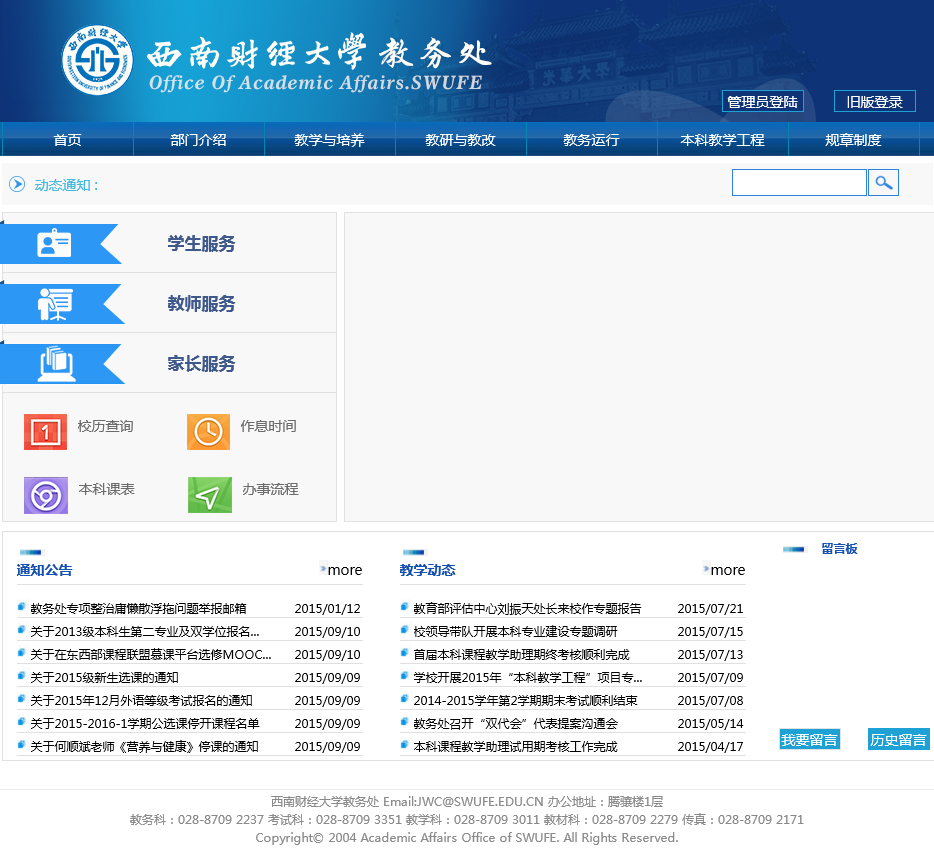Open the red calendar 校历查询 icon

[x=45, y=431]
